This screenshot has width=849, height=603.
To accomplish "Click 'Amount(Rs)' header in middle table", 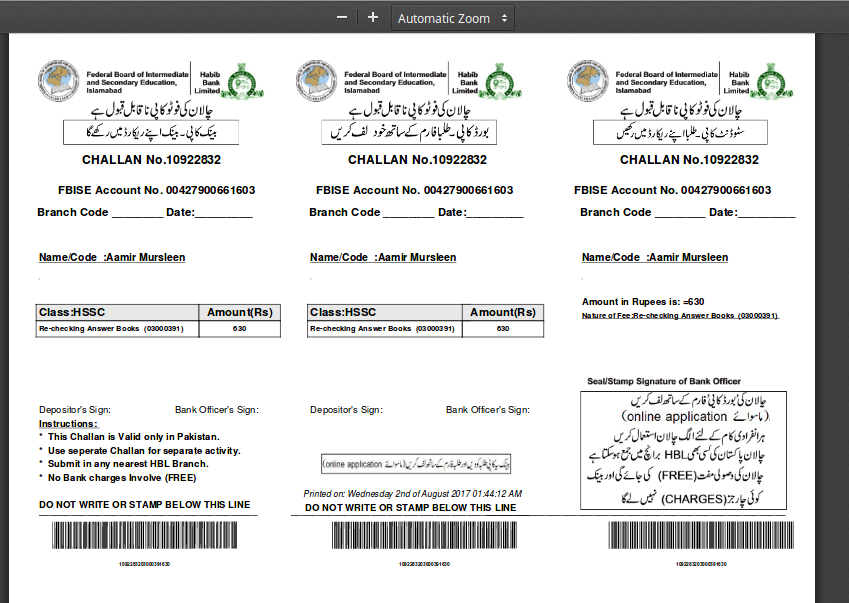I will click(503, 312).
